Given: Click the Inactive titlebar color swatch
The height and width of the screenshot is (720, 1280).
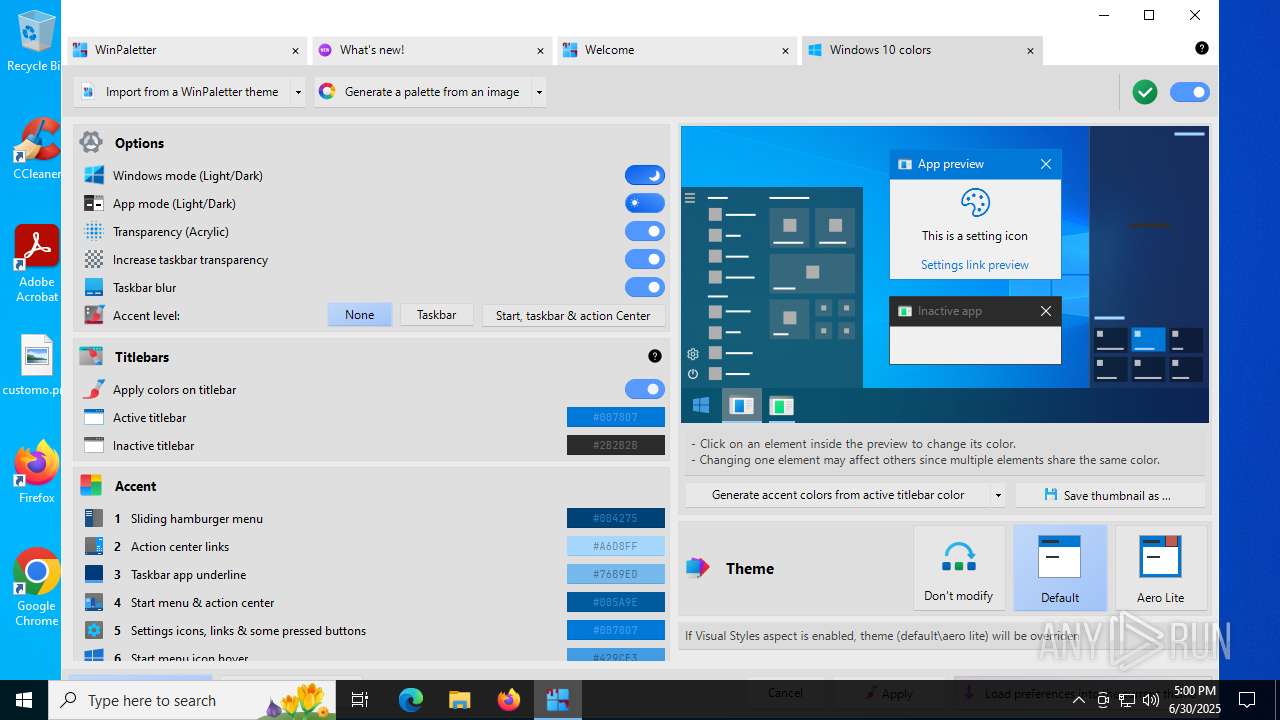Looking at the screenshot, I should coord(616,445).
